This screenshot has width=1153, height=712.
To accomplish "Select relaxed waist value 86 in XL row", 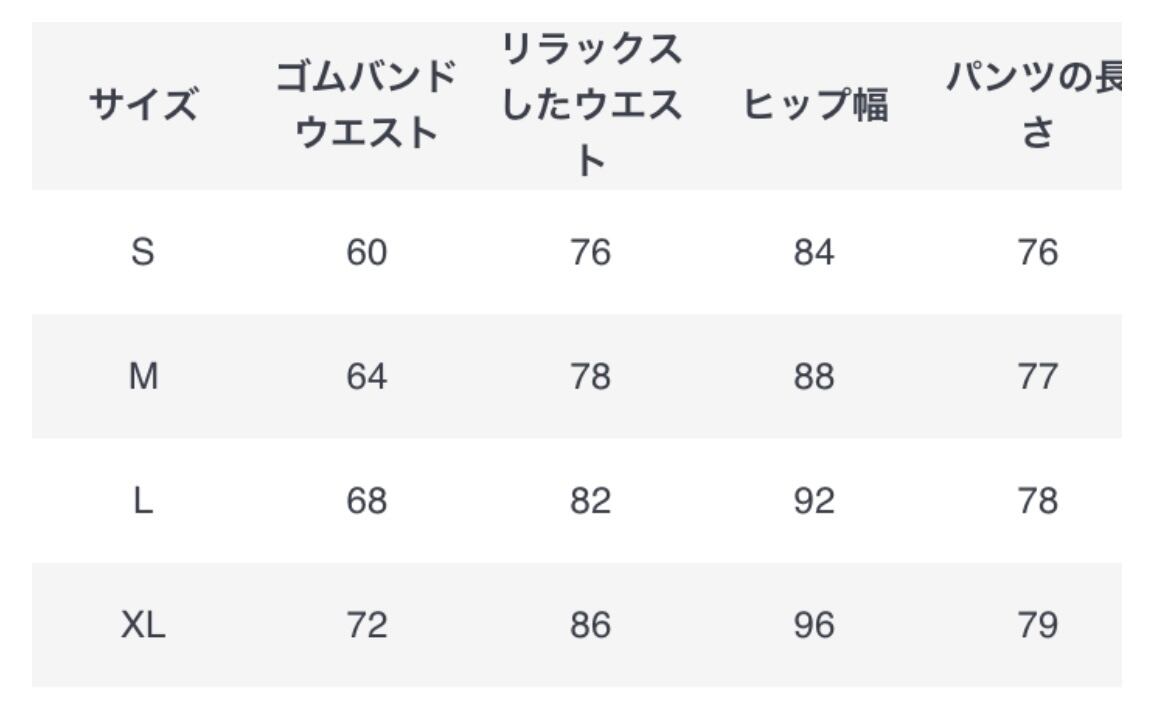I will pyautogui.click(x=590, y=626).
